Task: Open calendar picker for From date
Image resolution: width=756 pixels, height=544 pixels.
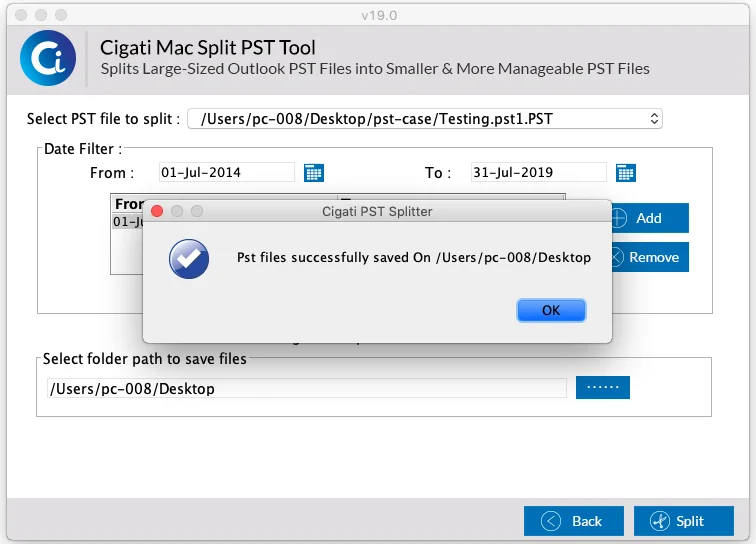Action: [x=314, y=173]
